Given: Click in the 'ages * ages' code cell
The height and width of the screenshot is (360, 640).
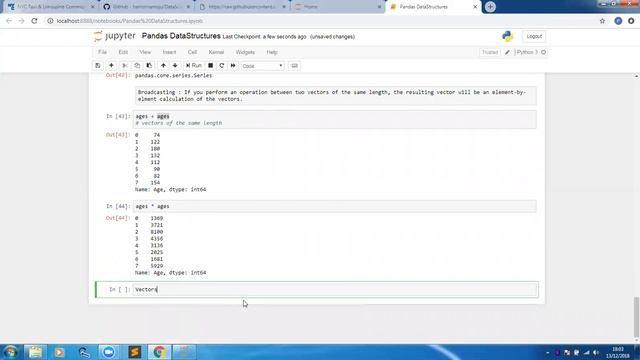Looking at the screenshot, I should click(x=335, y=207).
